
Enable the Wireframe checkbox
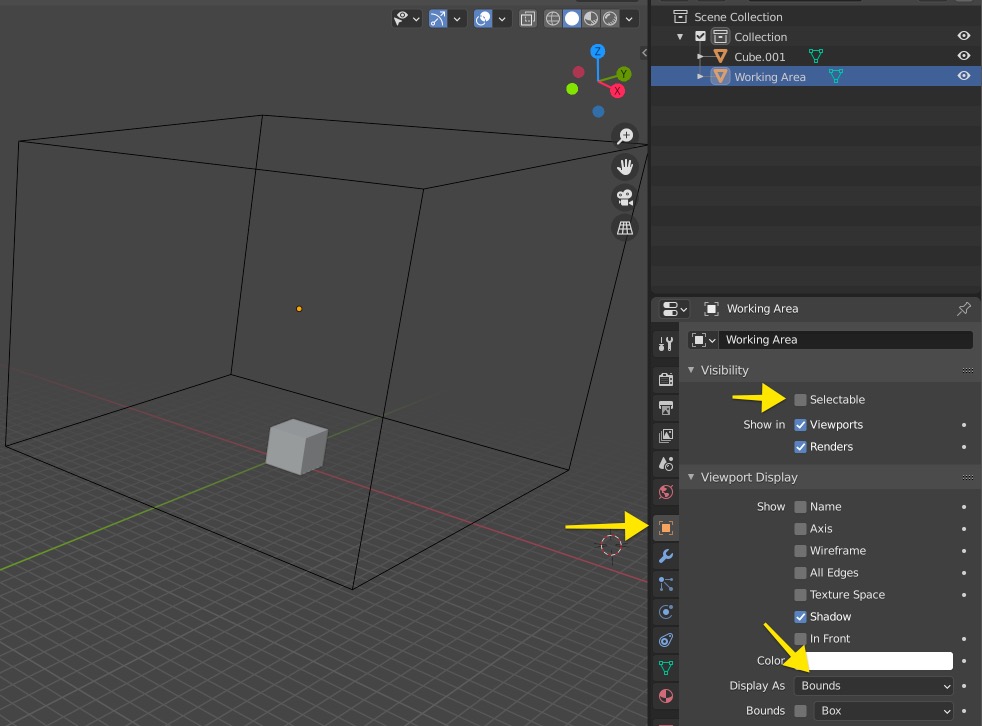(x=800, y=551)
